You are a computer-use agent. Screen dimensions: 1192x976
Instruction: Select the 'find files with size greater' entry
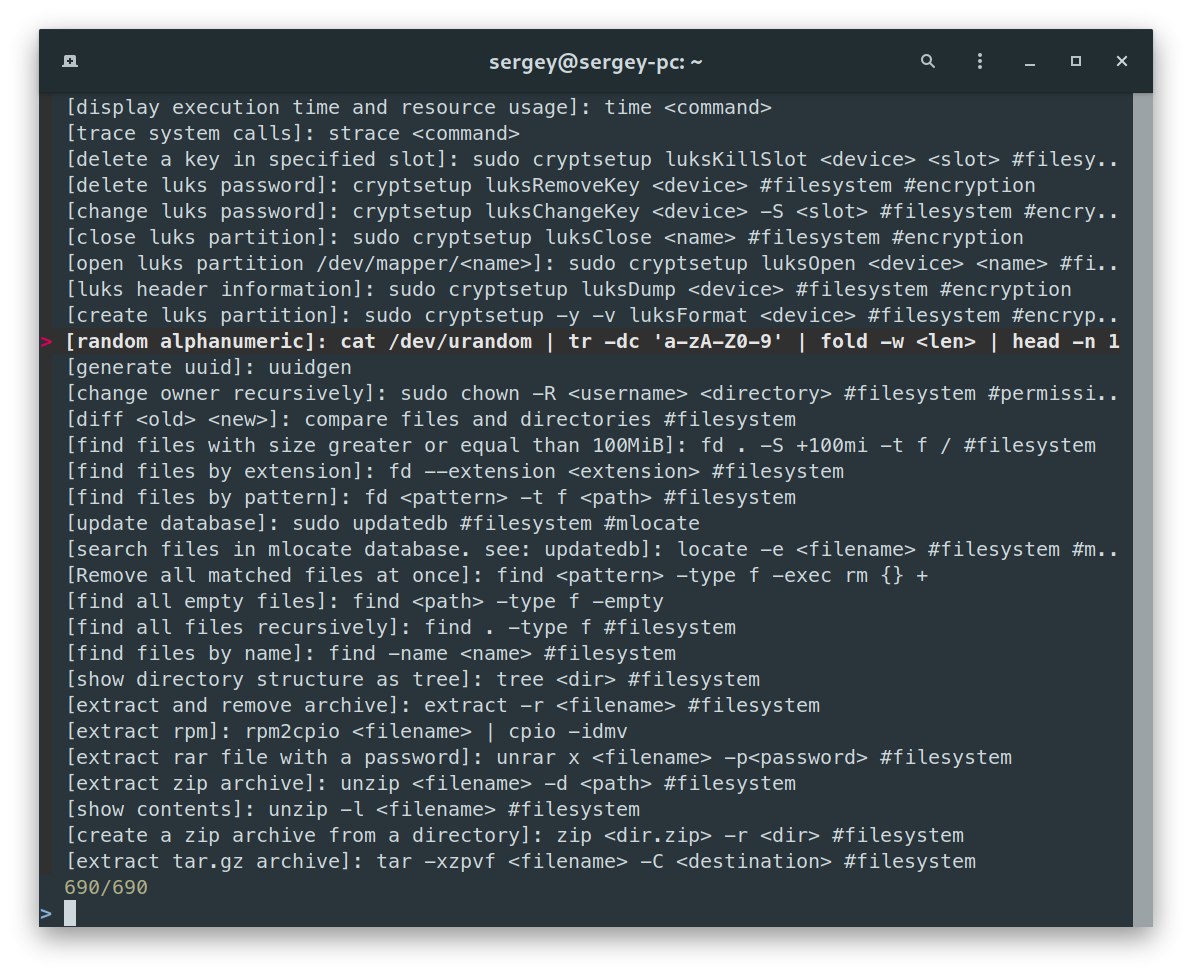pyautogui.click(x=581, y=445)
